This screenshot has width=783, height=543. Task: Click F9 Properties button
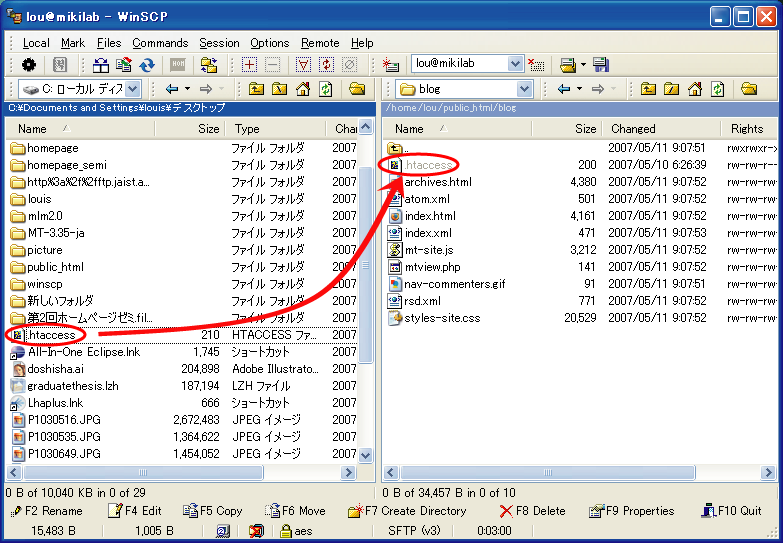tap(632, 511)
